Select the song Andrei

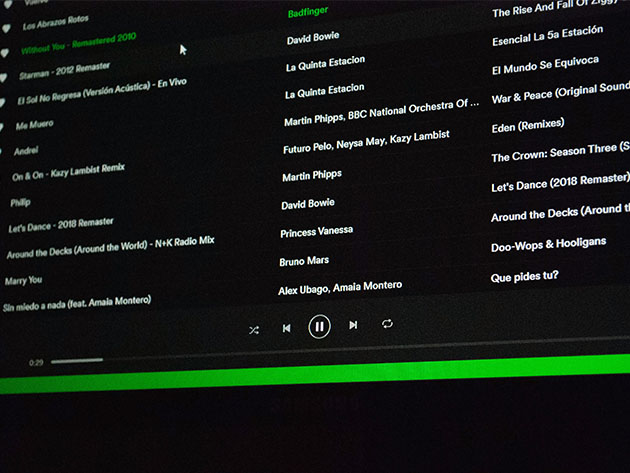[25, 151]
